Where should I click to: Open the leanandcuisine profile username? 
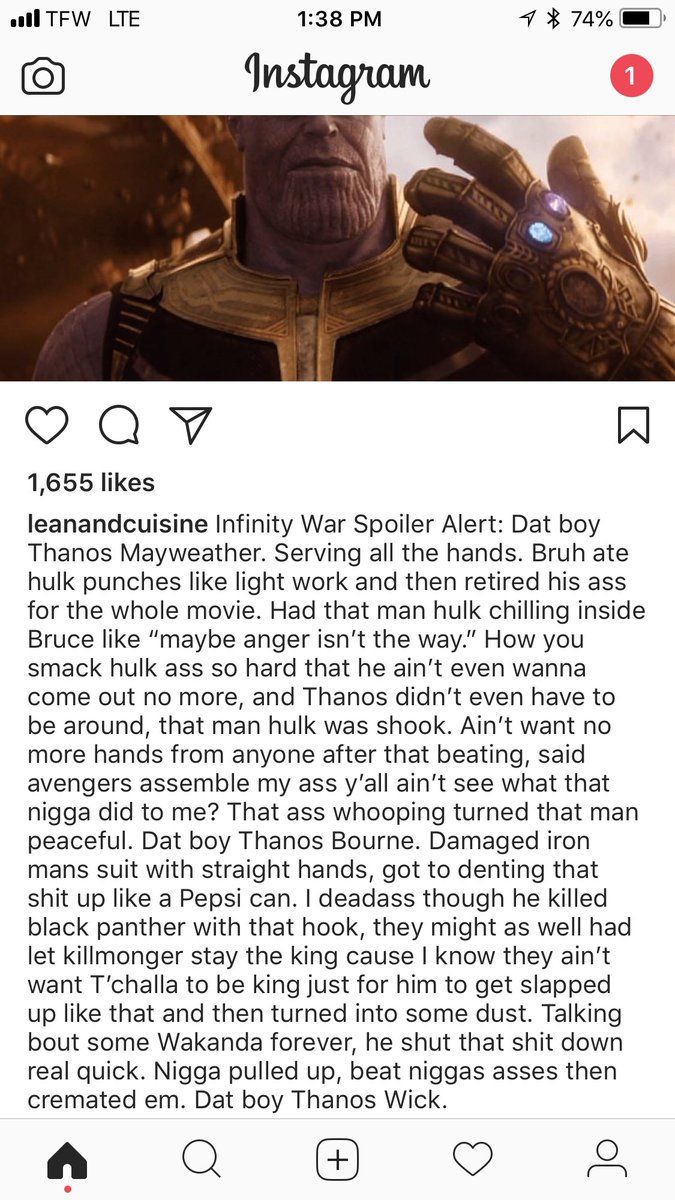click(118, 525)
